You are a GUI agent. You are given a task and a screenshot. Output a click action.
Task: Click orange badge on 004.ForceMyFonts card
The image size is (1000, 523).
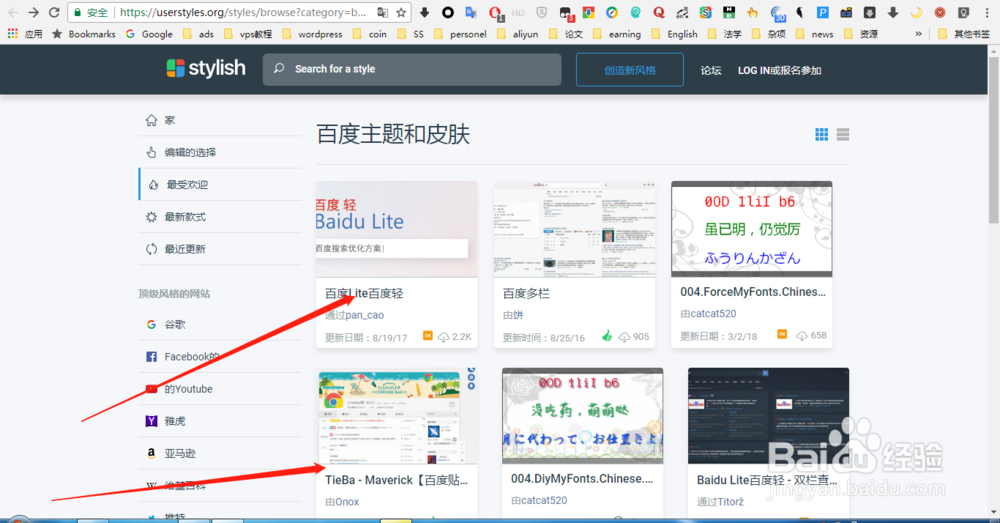(x=782, y=334)
